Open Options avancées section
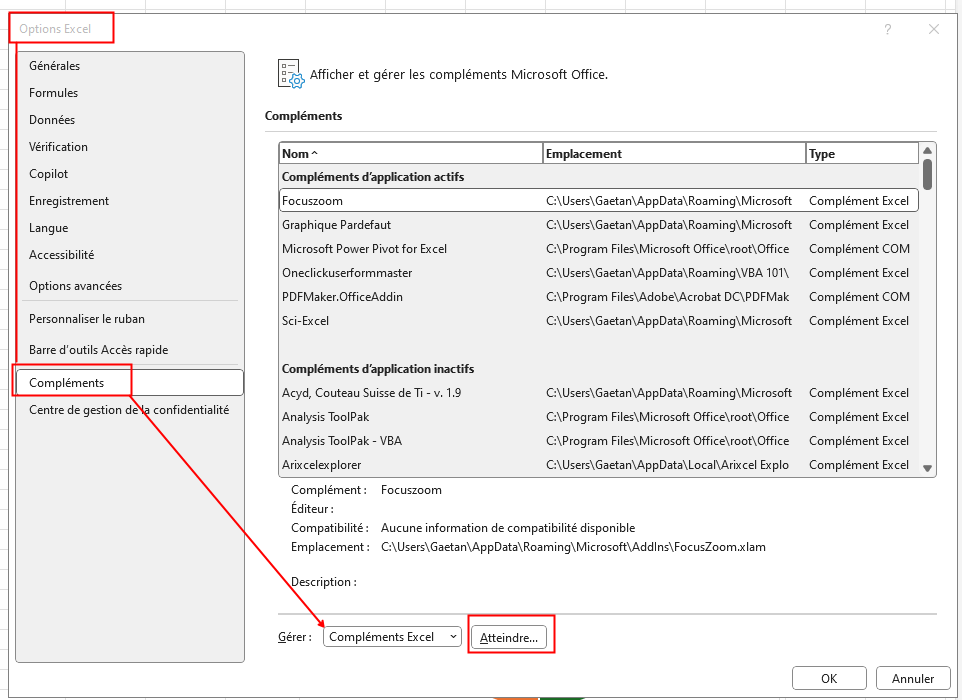The height and width of the screenshot is (700, 962). point(76,286)
